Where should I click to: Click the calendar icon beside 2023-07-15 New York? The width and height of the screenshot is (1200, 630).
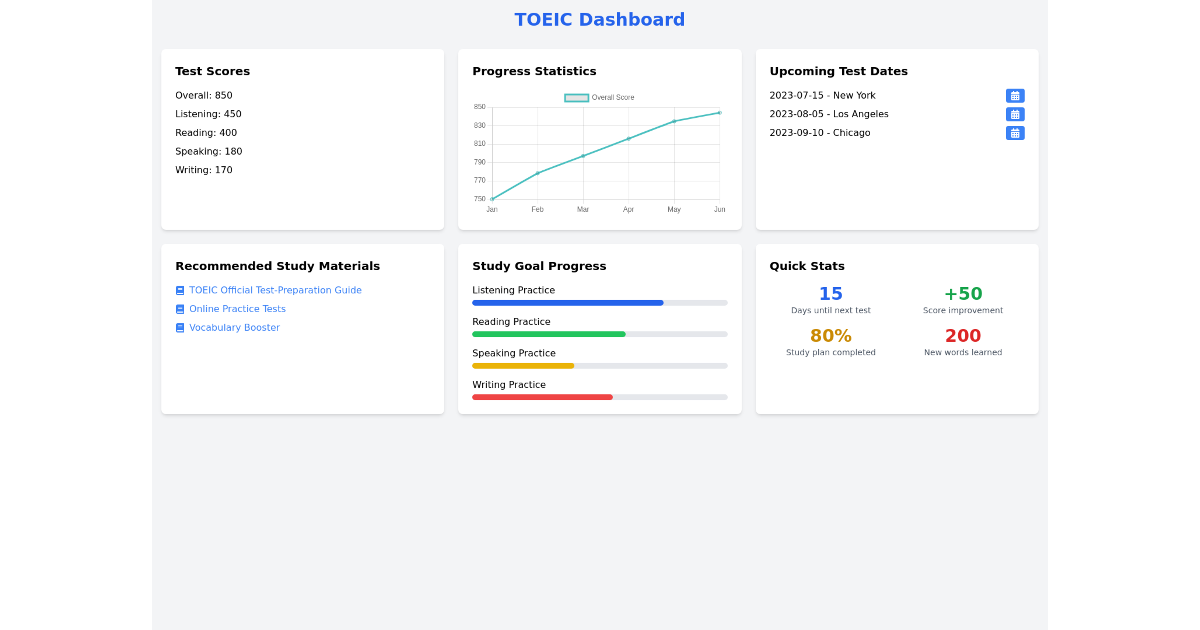point(1015,96)
